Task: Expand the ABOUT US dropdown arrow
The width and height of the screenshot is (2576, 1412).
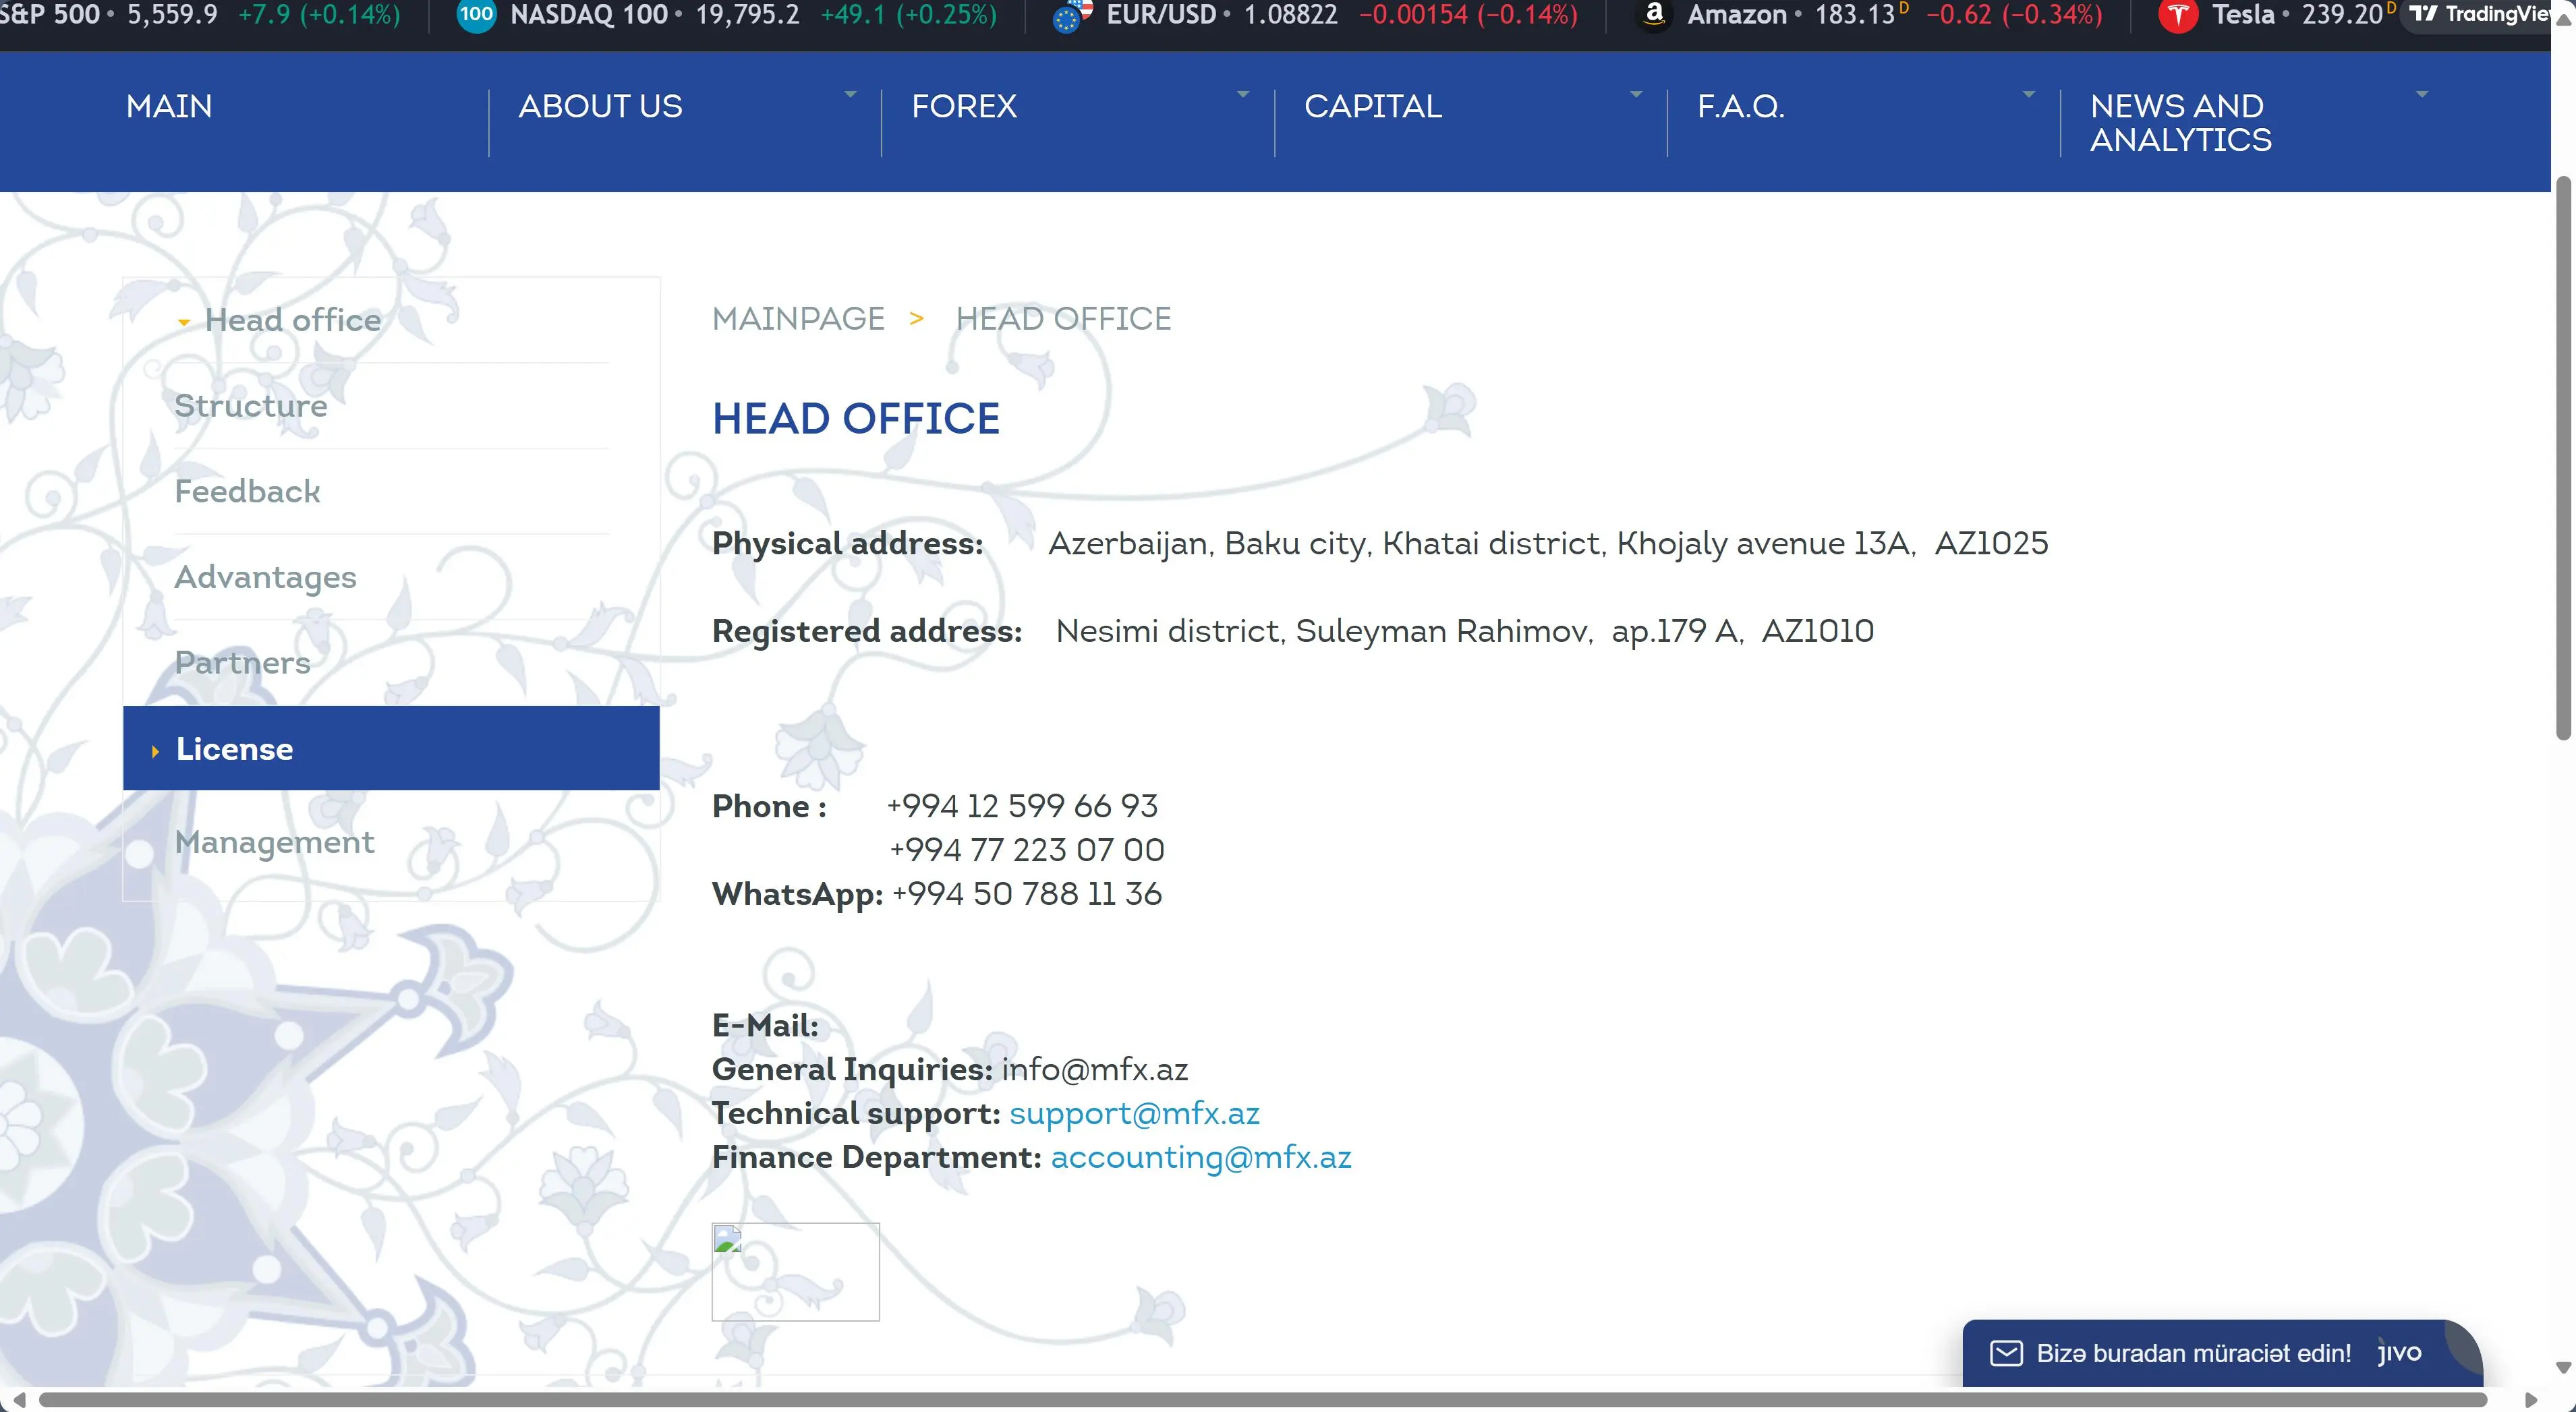Action: [x=850, y=94]
